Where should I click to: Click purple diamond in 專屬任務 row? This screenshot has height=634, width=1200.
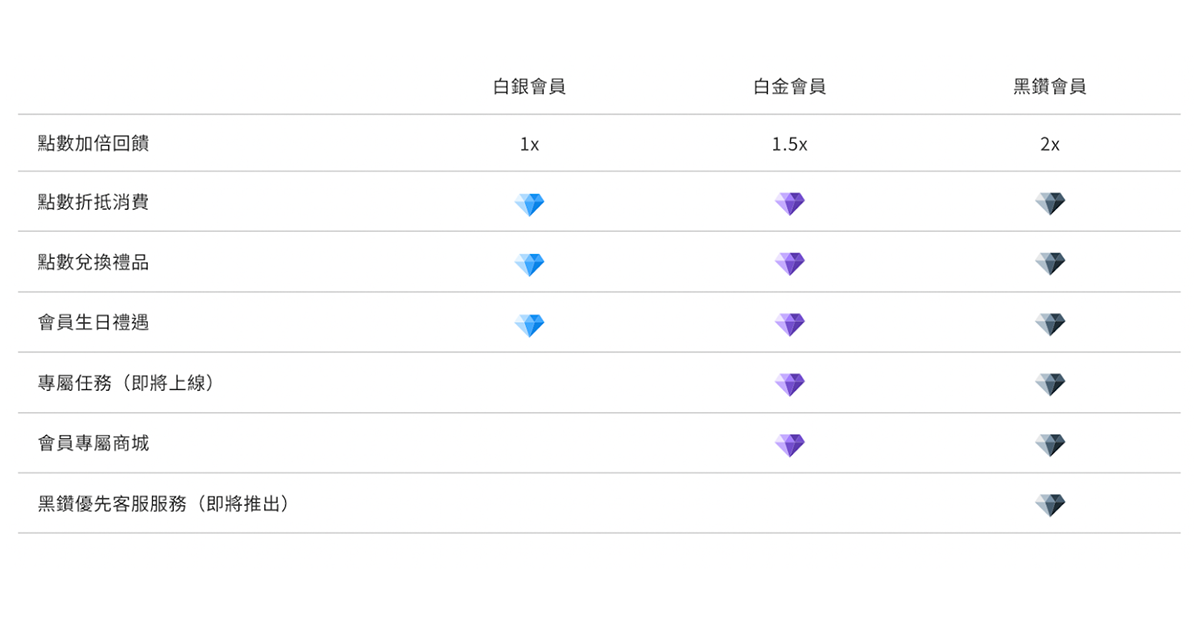point(789,384)
